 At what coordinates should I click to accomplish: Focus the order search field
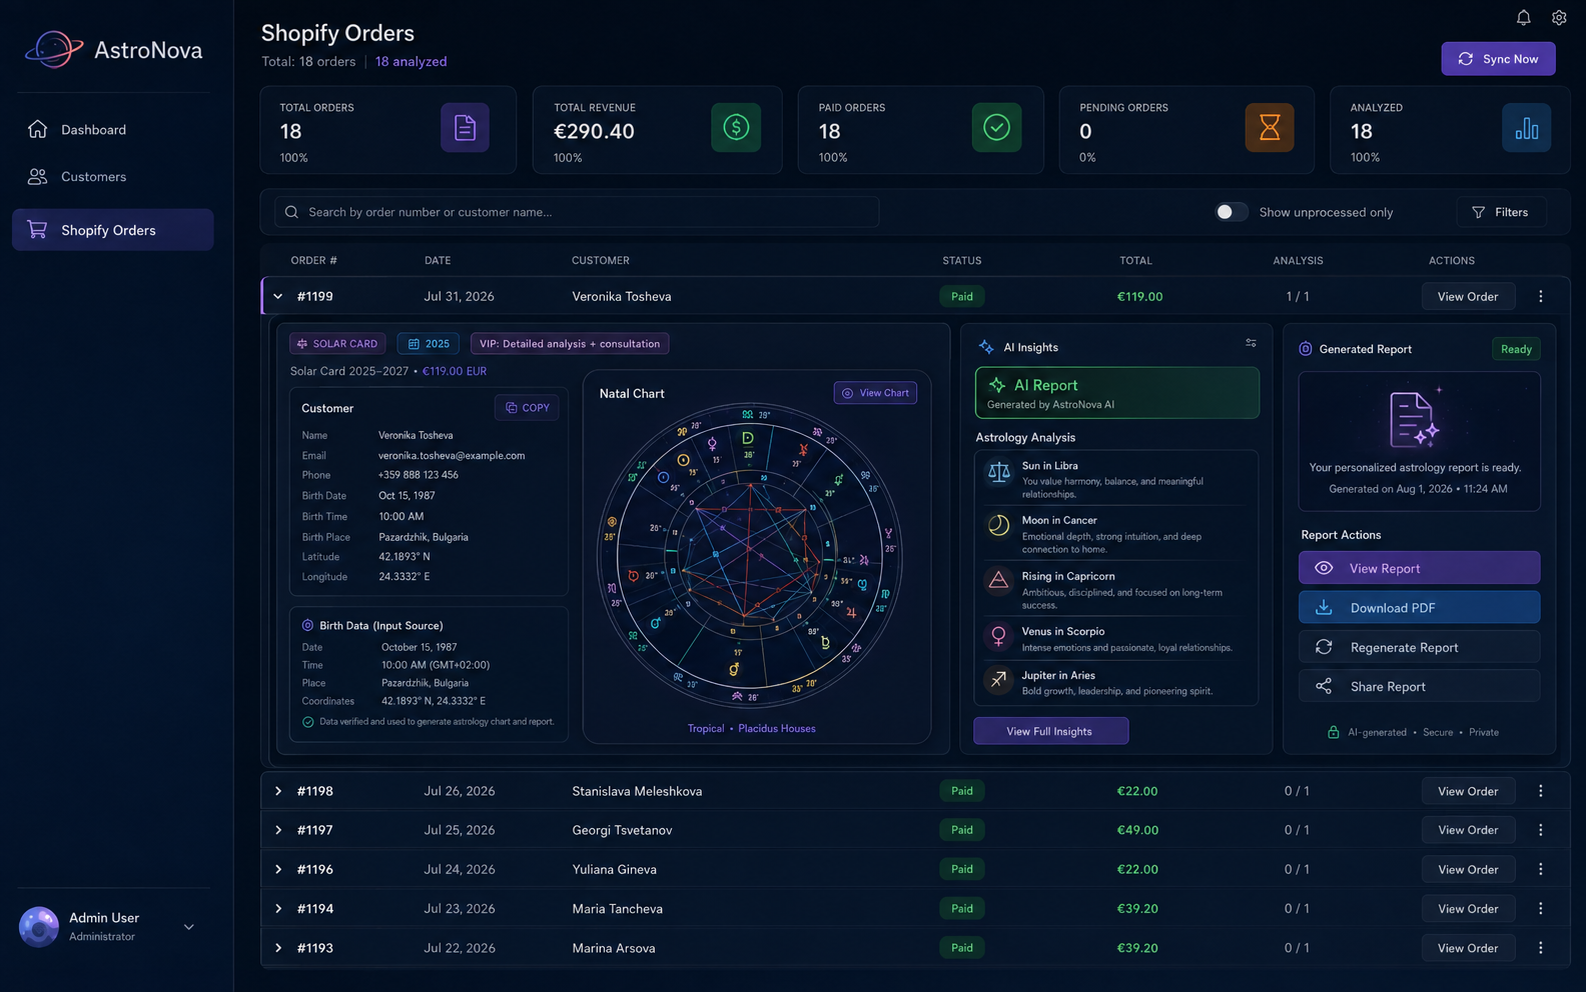point(577,212)
